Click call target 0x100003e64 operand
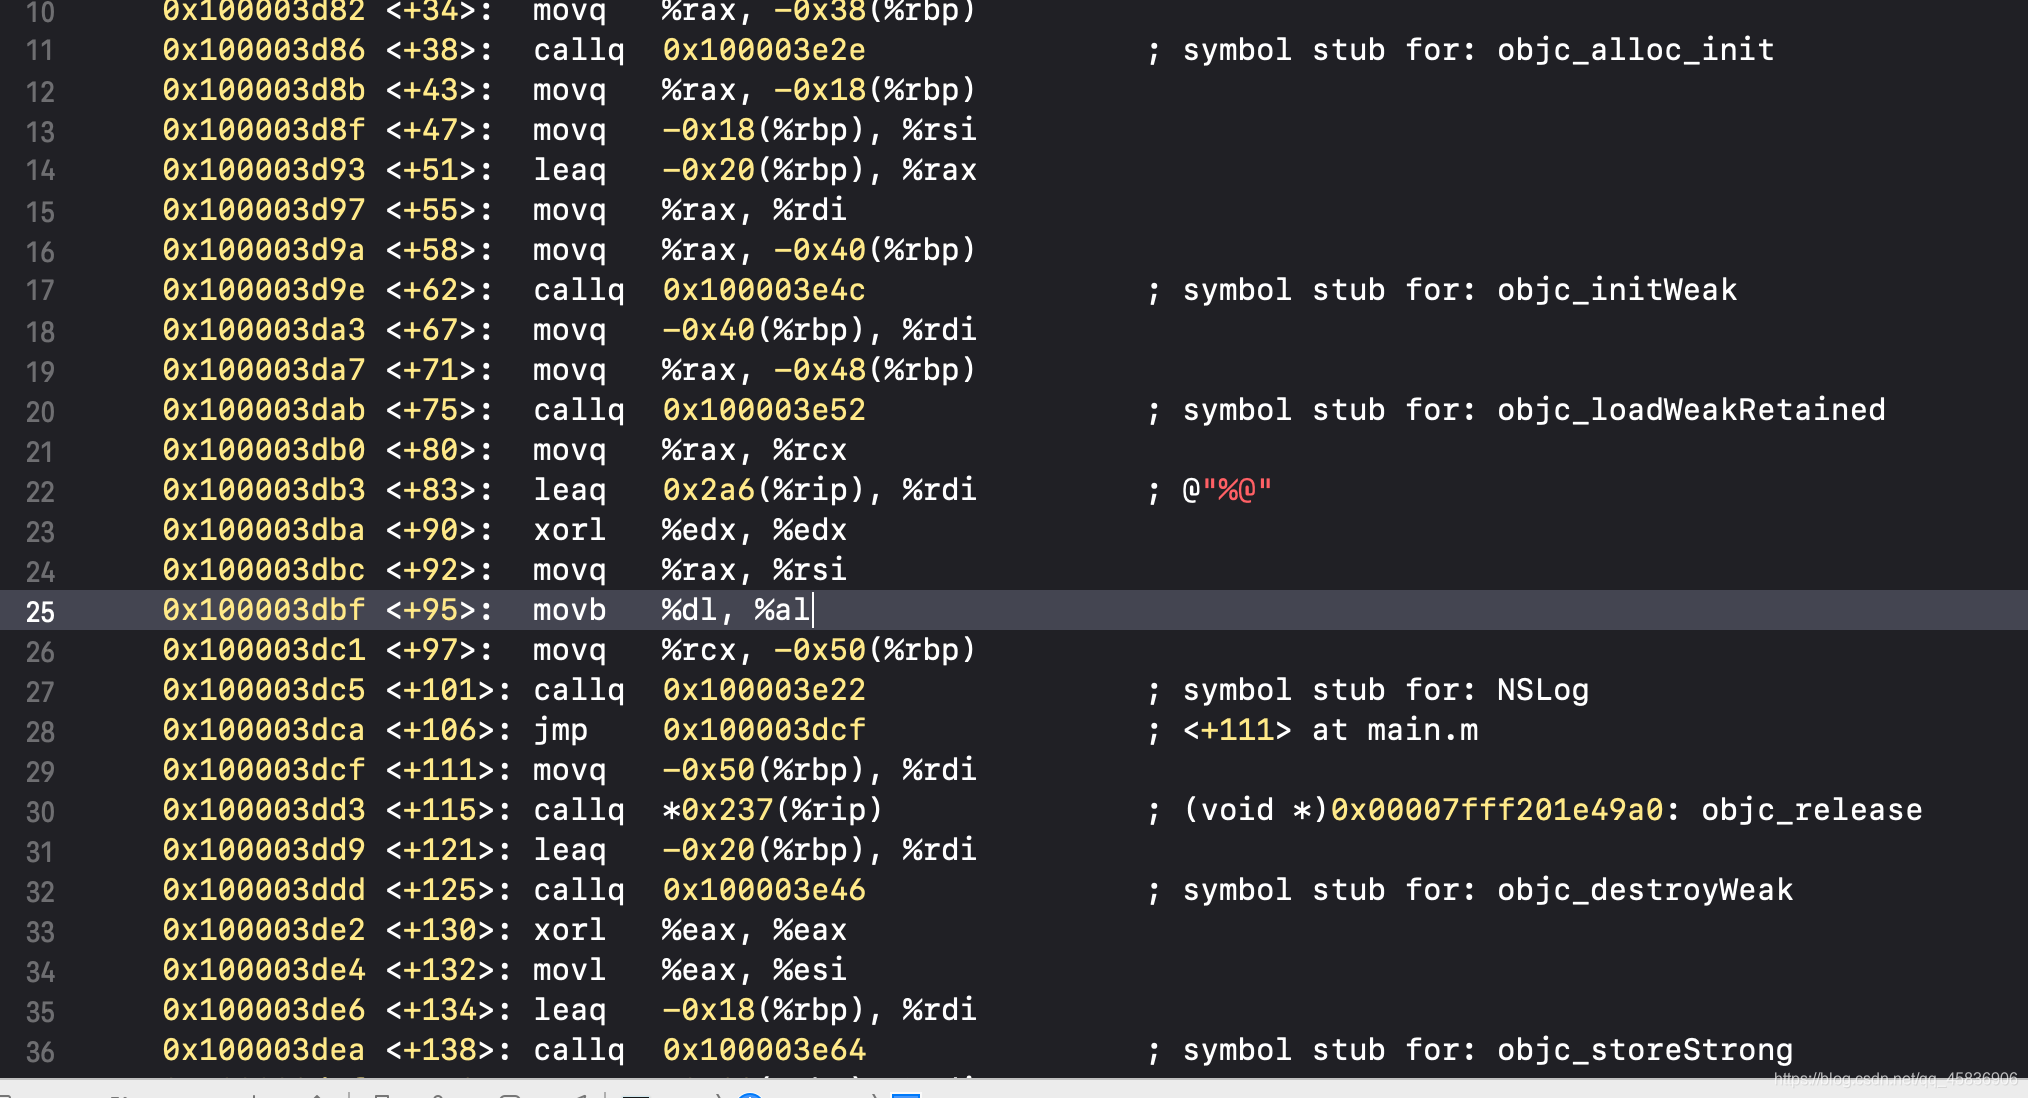The image size is (2028, 1098). [x=764, y=1050]
